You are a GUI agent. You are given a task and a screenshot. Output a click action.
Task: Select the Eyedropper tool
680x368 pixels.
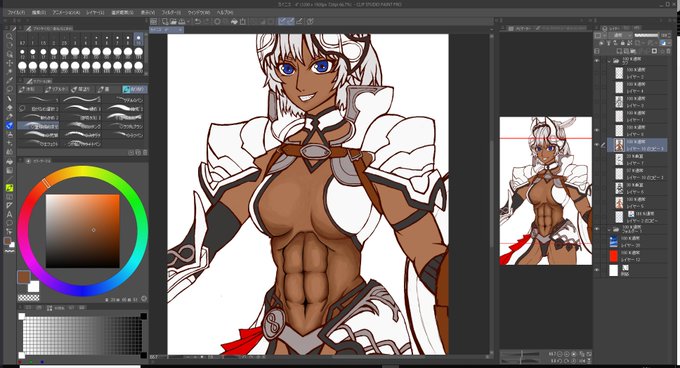click(10, 81)
